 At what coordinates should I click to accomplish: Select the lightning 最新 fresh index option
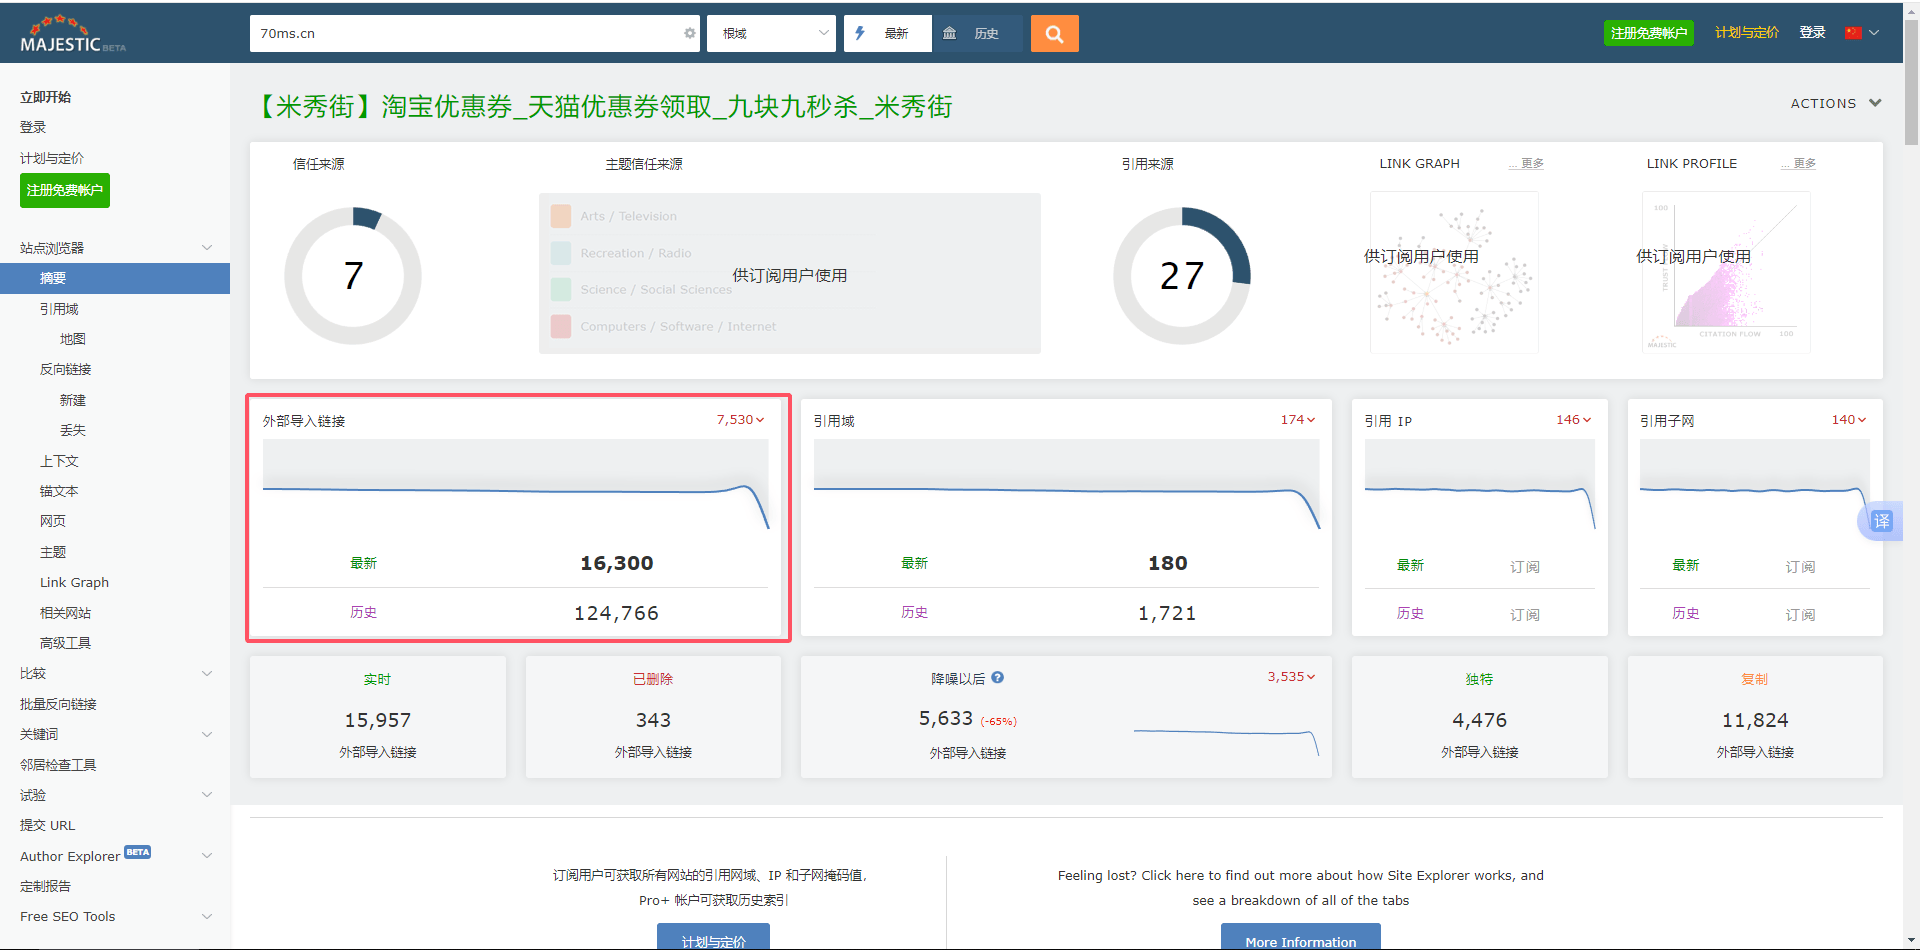[886, 33]
